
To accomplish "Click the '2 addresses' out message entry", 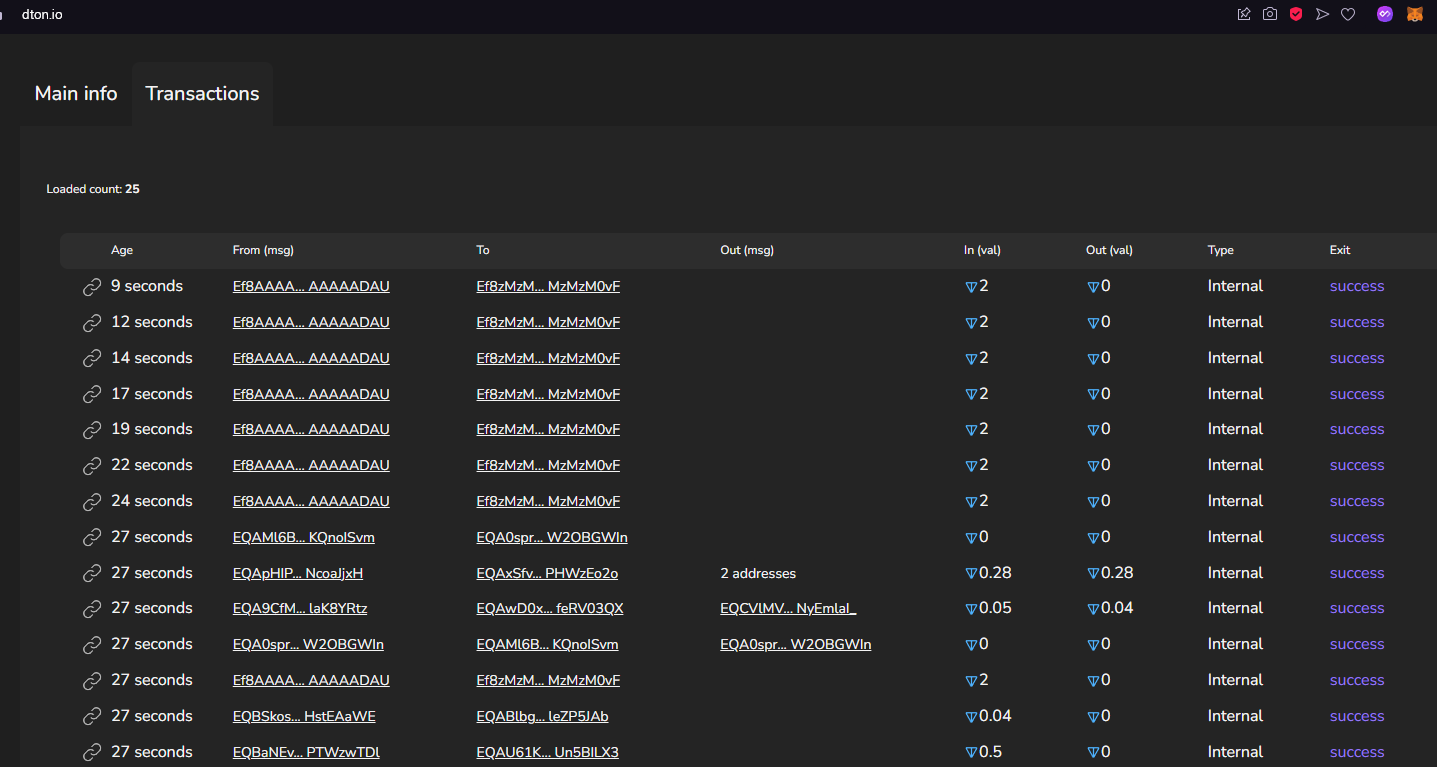I will click(x=758, y=574).
